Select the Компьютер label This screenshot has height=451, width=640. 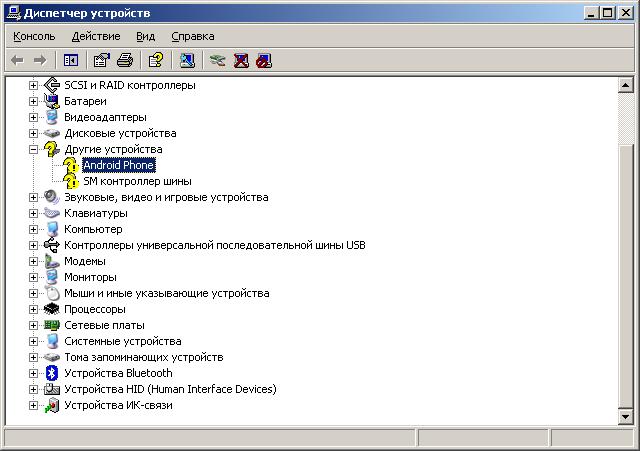point(93,229)
